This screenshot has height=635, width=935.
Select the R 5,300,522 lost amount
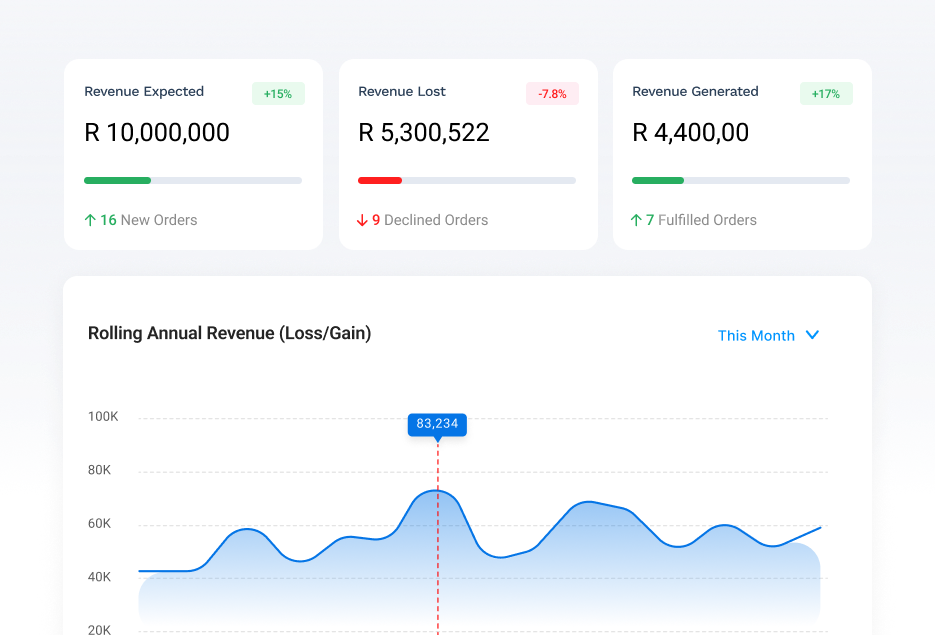(x=424, y=133)
